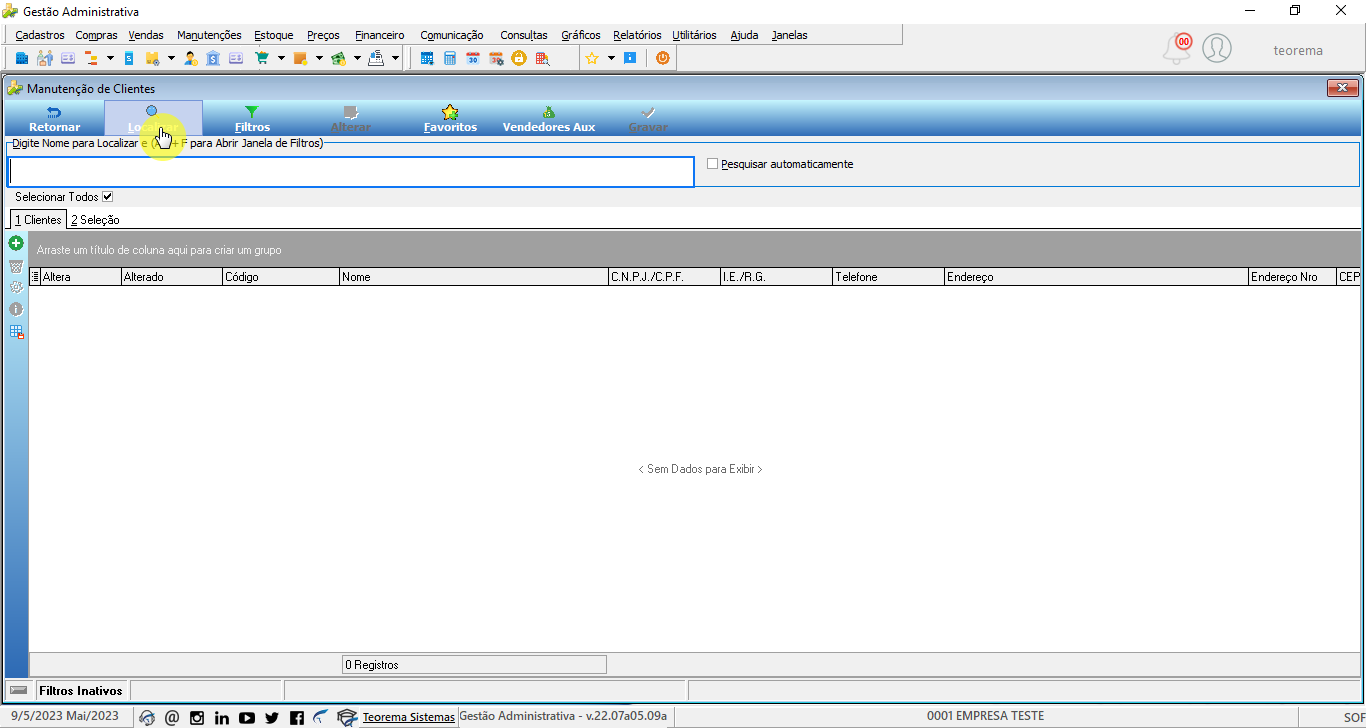Click the green plus add icon
Screen dimensions: 1366x728
[x=16, y=243]
